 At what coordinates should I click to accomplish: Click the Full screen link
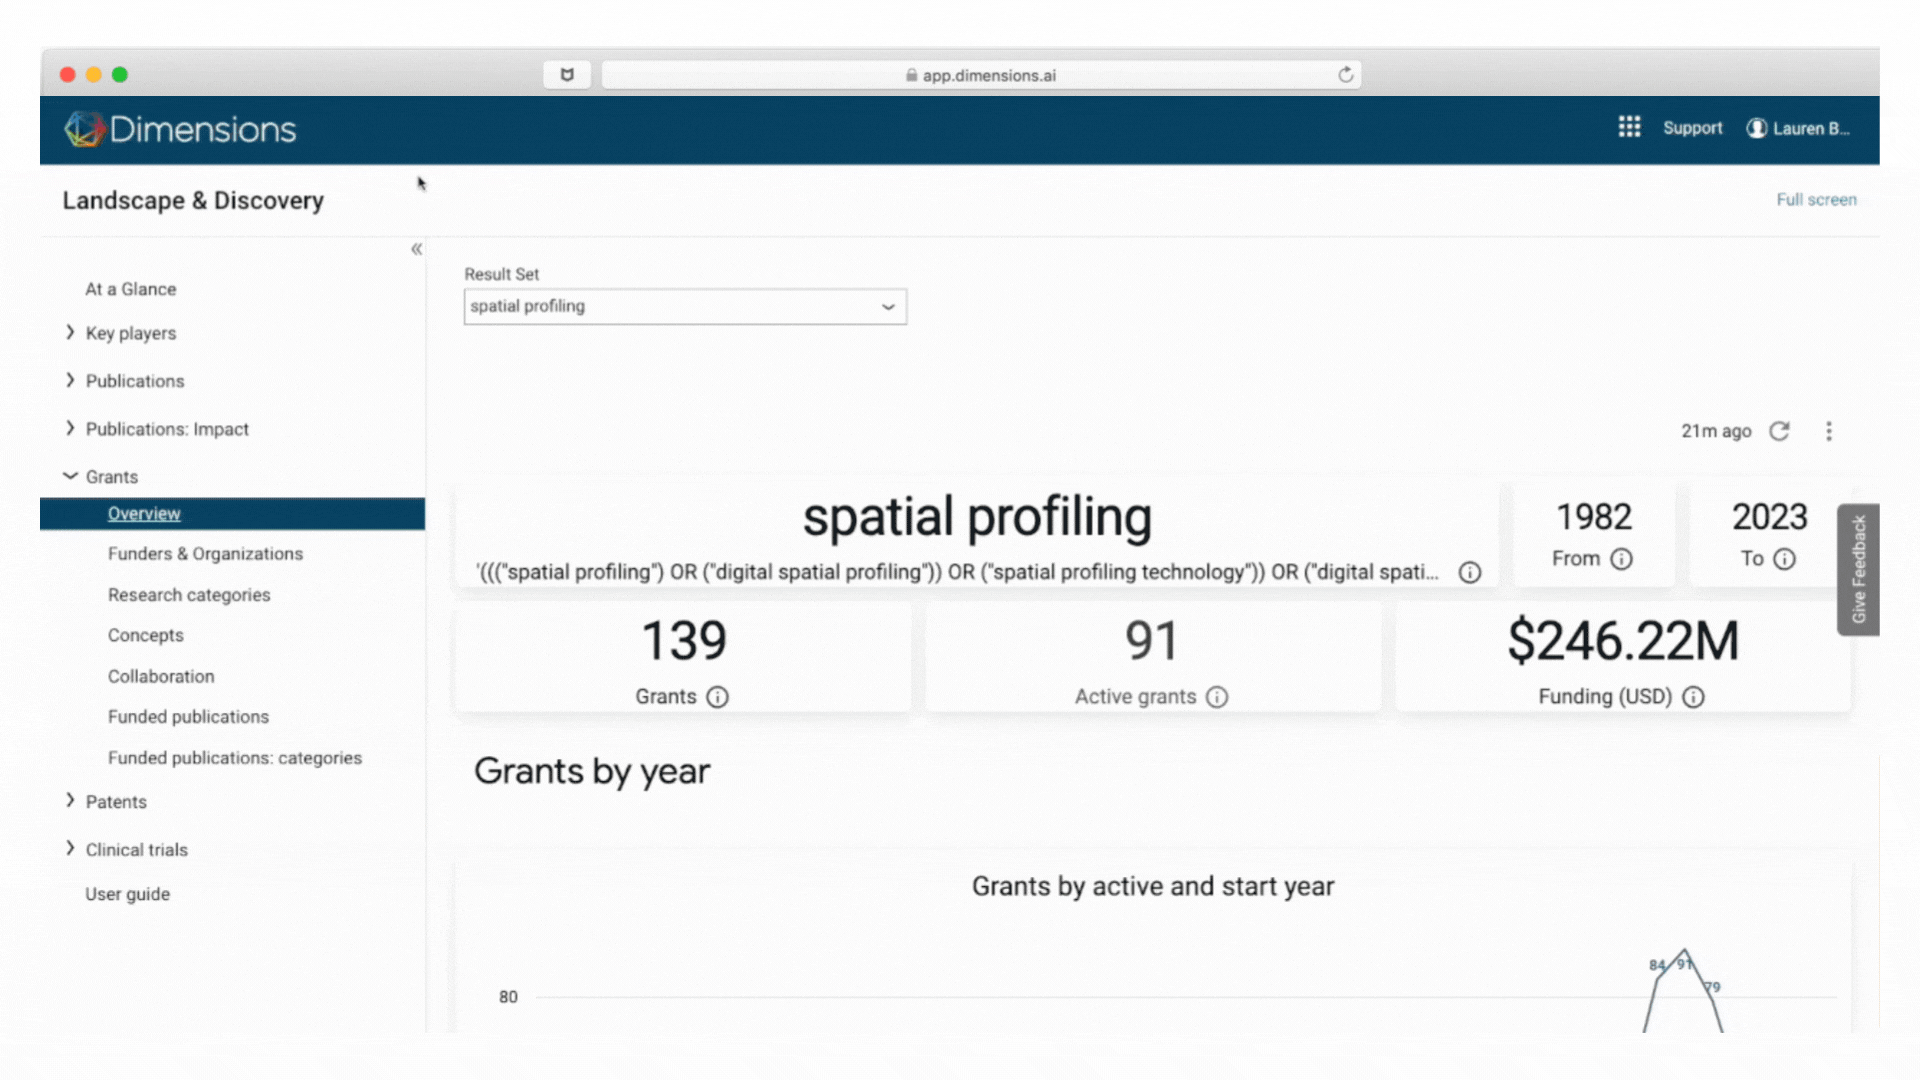(1816, 200)
